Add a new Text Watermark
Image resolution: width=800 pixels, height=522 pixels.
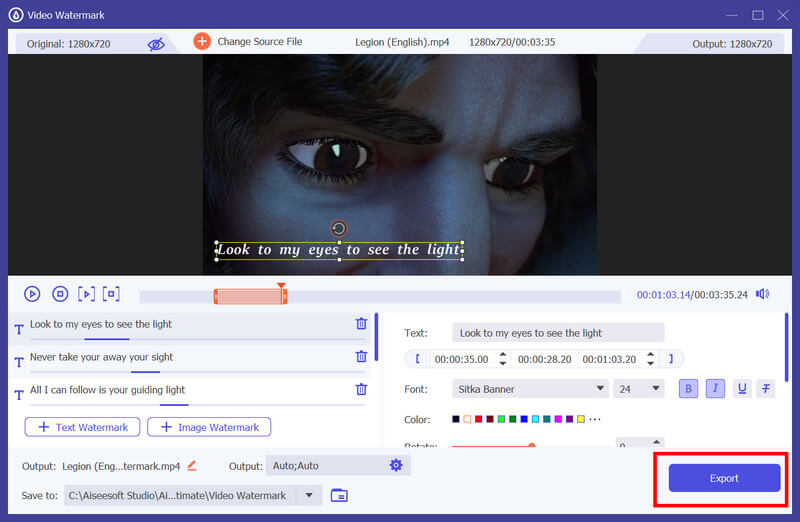pyautogui.click(x=82, y=427)
